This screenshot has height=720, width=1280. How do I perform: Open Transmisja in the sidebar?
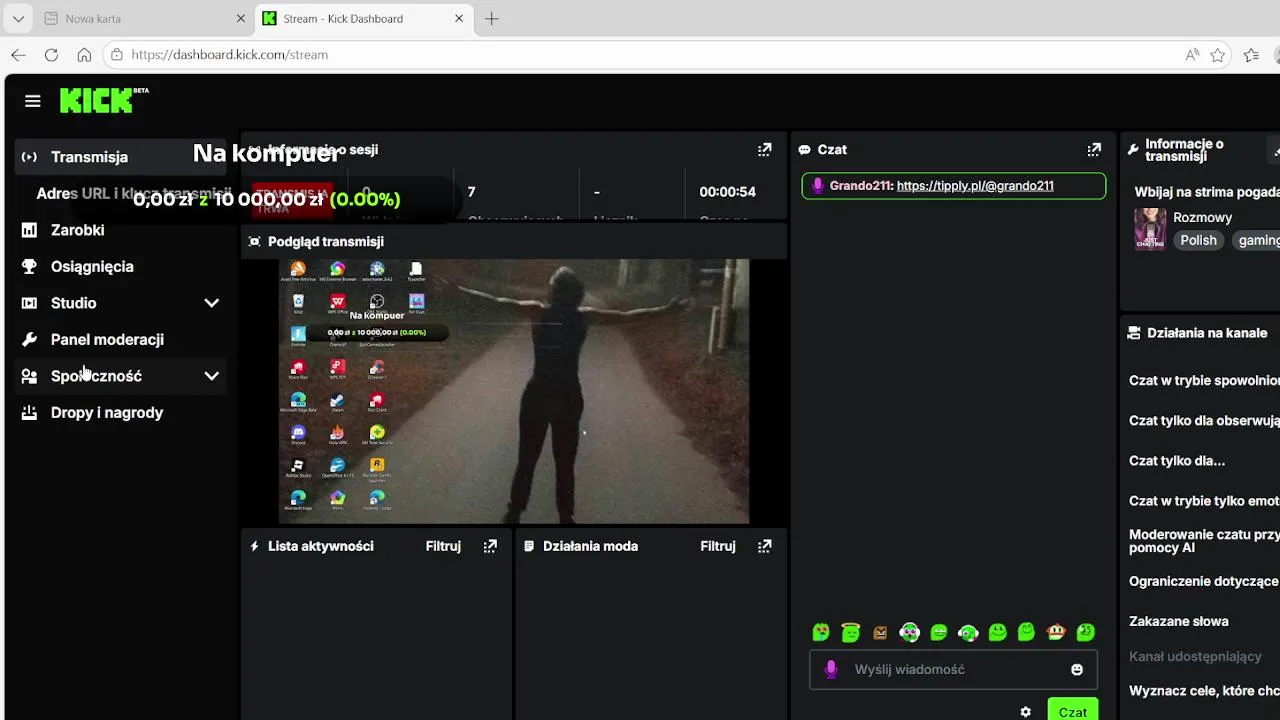(x=120, y=157)
